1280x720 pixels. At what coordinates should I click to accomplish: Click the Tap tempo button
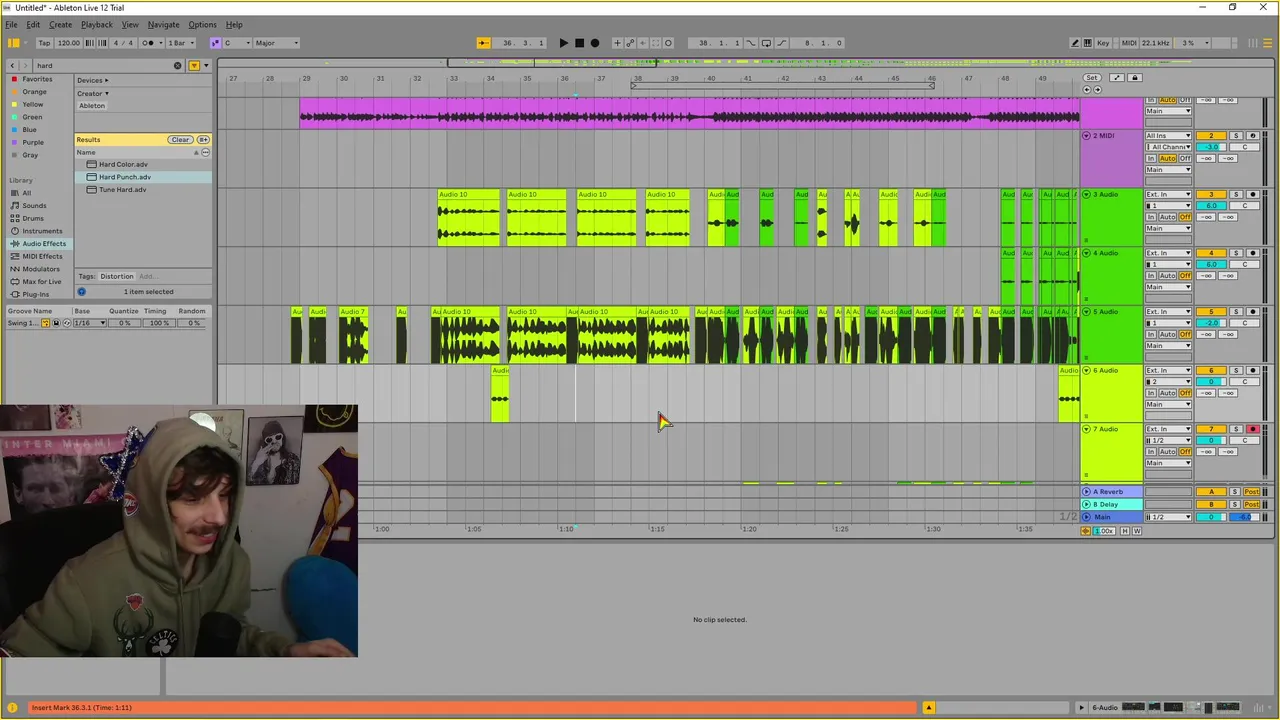click(44, 43)
